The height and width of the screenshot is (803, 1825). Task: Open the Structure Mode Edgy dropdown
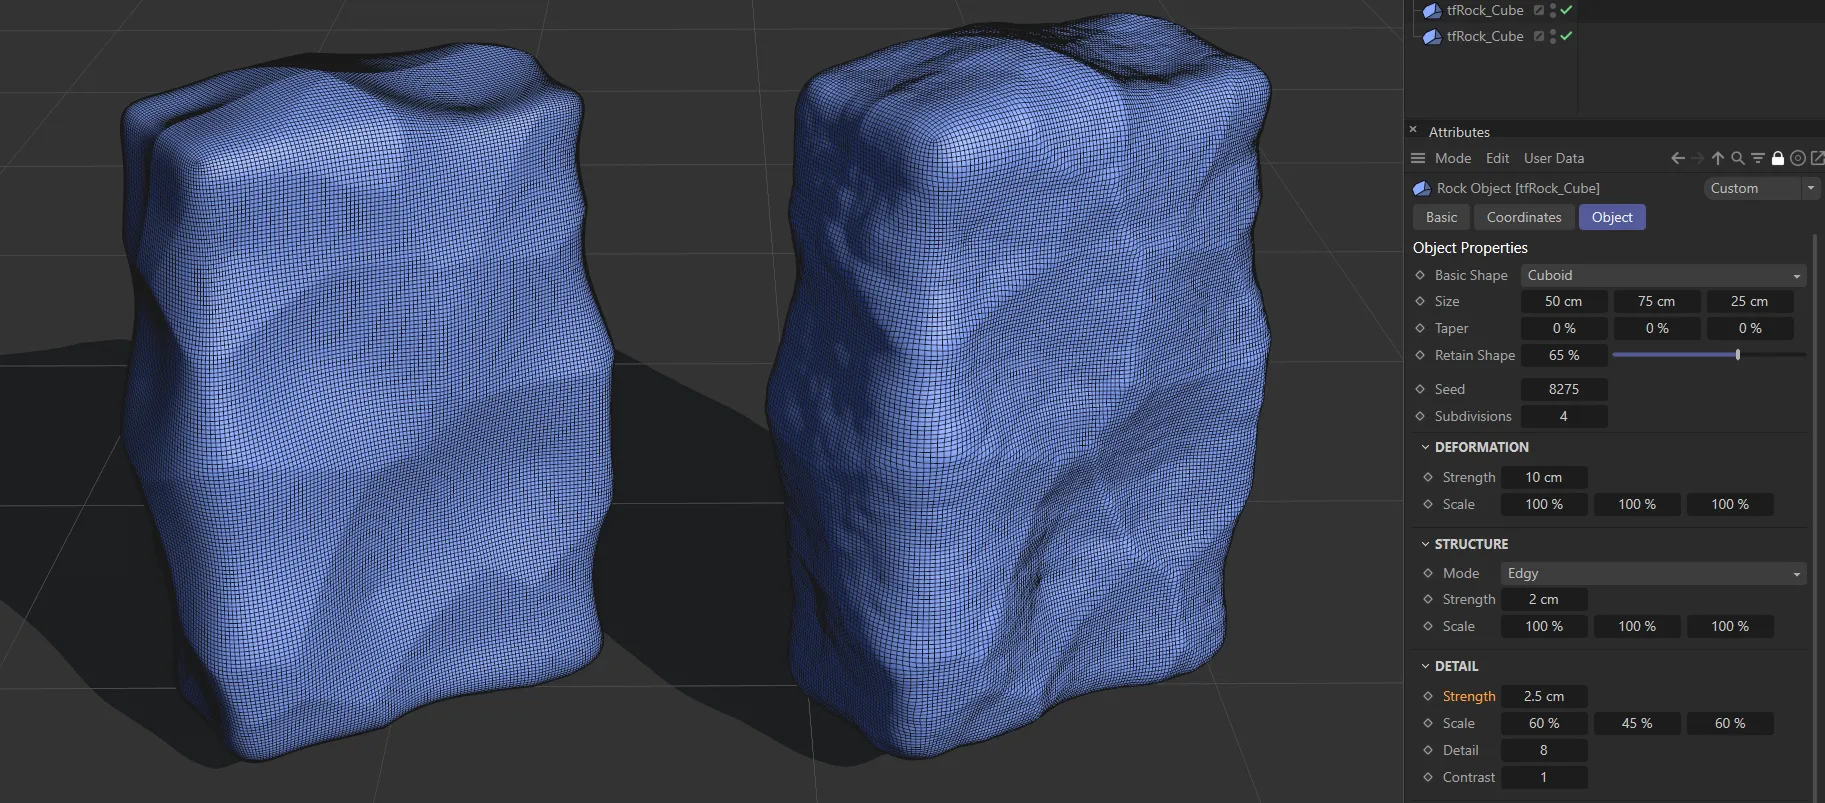point(1653,573)
